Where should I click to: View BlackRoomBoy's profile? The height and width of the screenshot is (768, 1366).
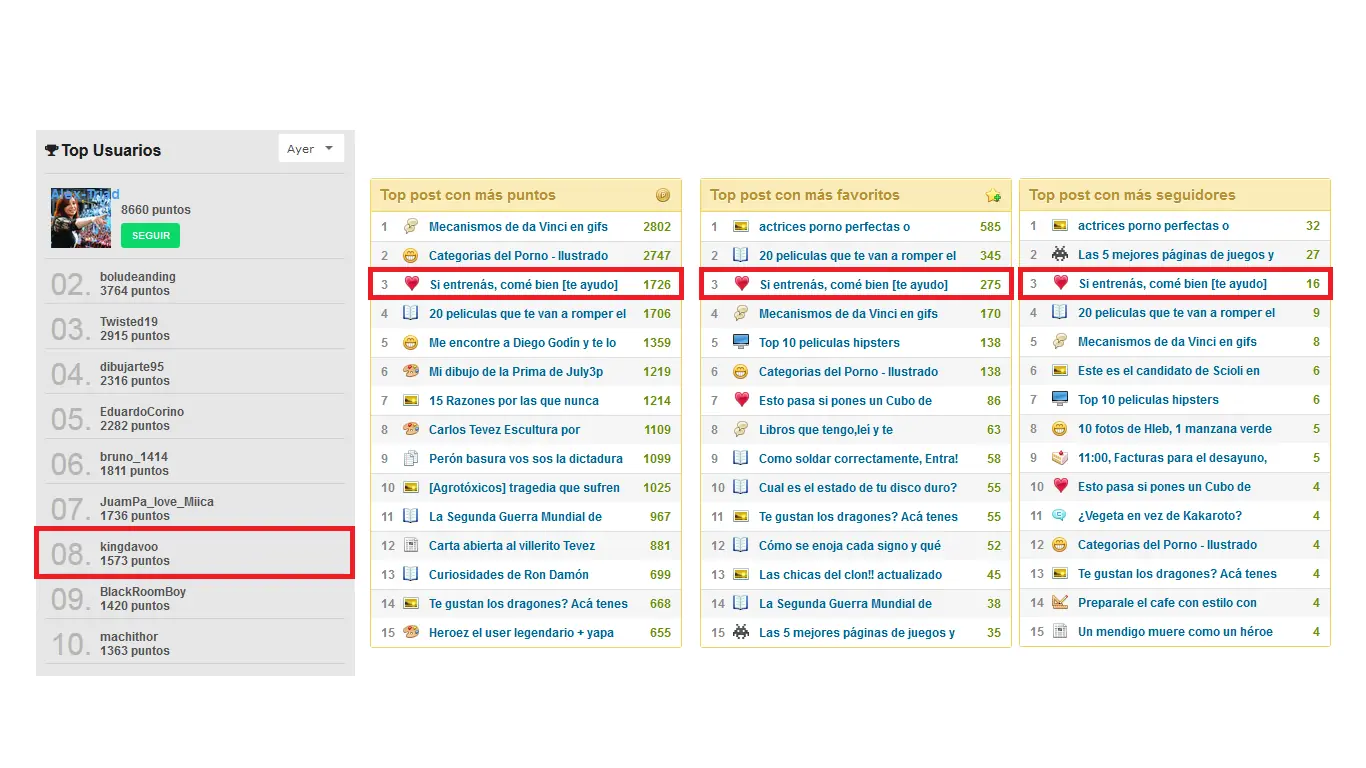point(143,592)
